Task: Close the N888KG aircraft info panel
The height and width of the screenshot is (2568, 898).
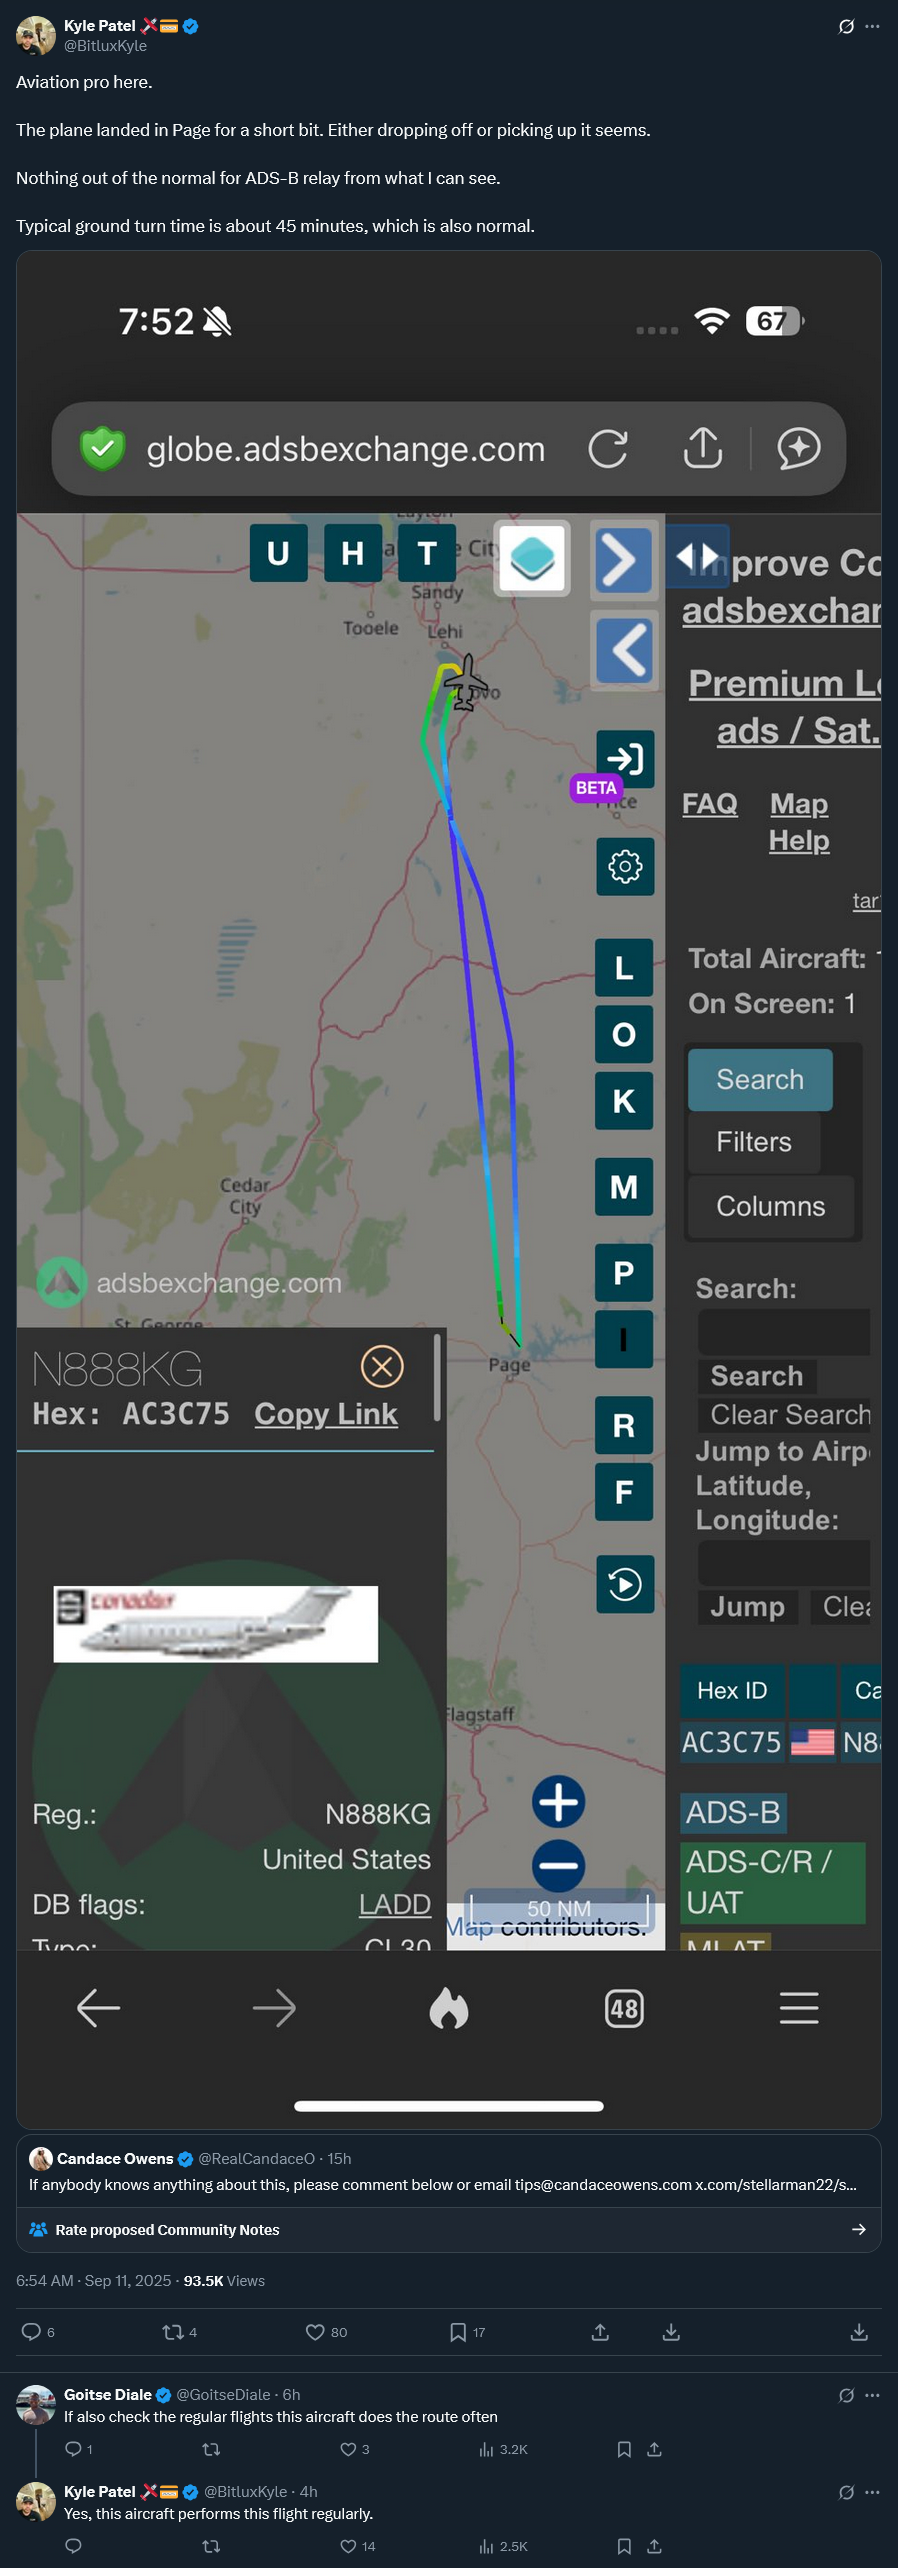Action: (382, 1366)
